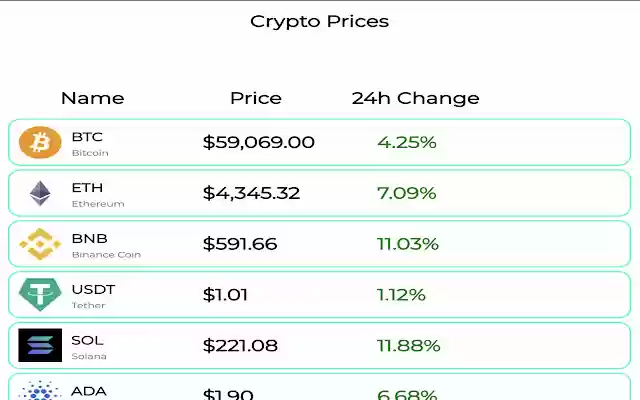Viewport: 640px width, 400px height.
Task: Click Ethereum price $4,345.32
Action: 251,193
